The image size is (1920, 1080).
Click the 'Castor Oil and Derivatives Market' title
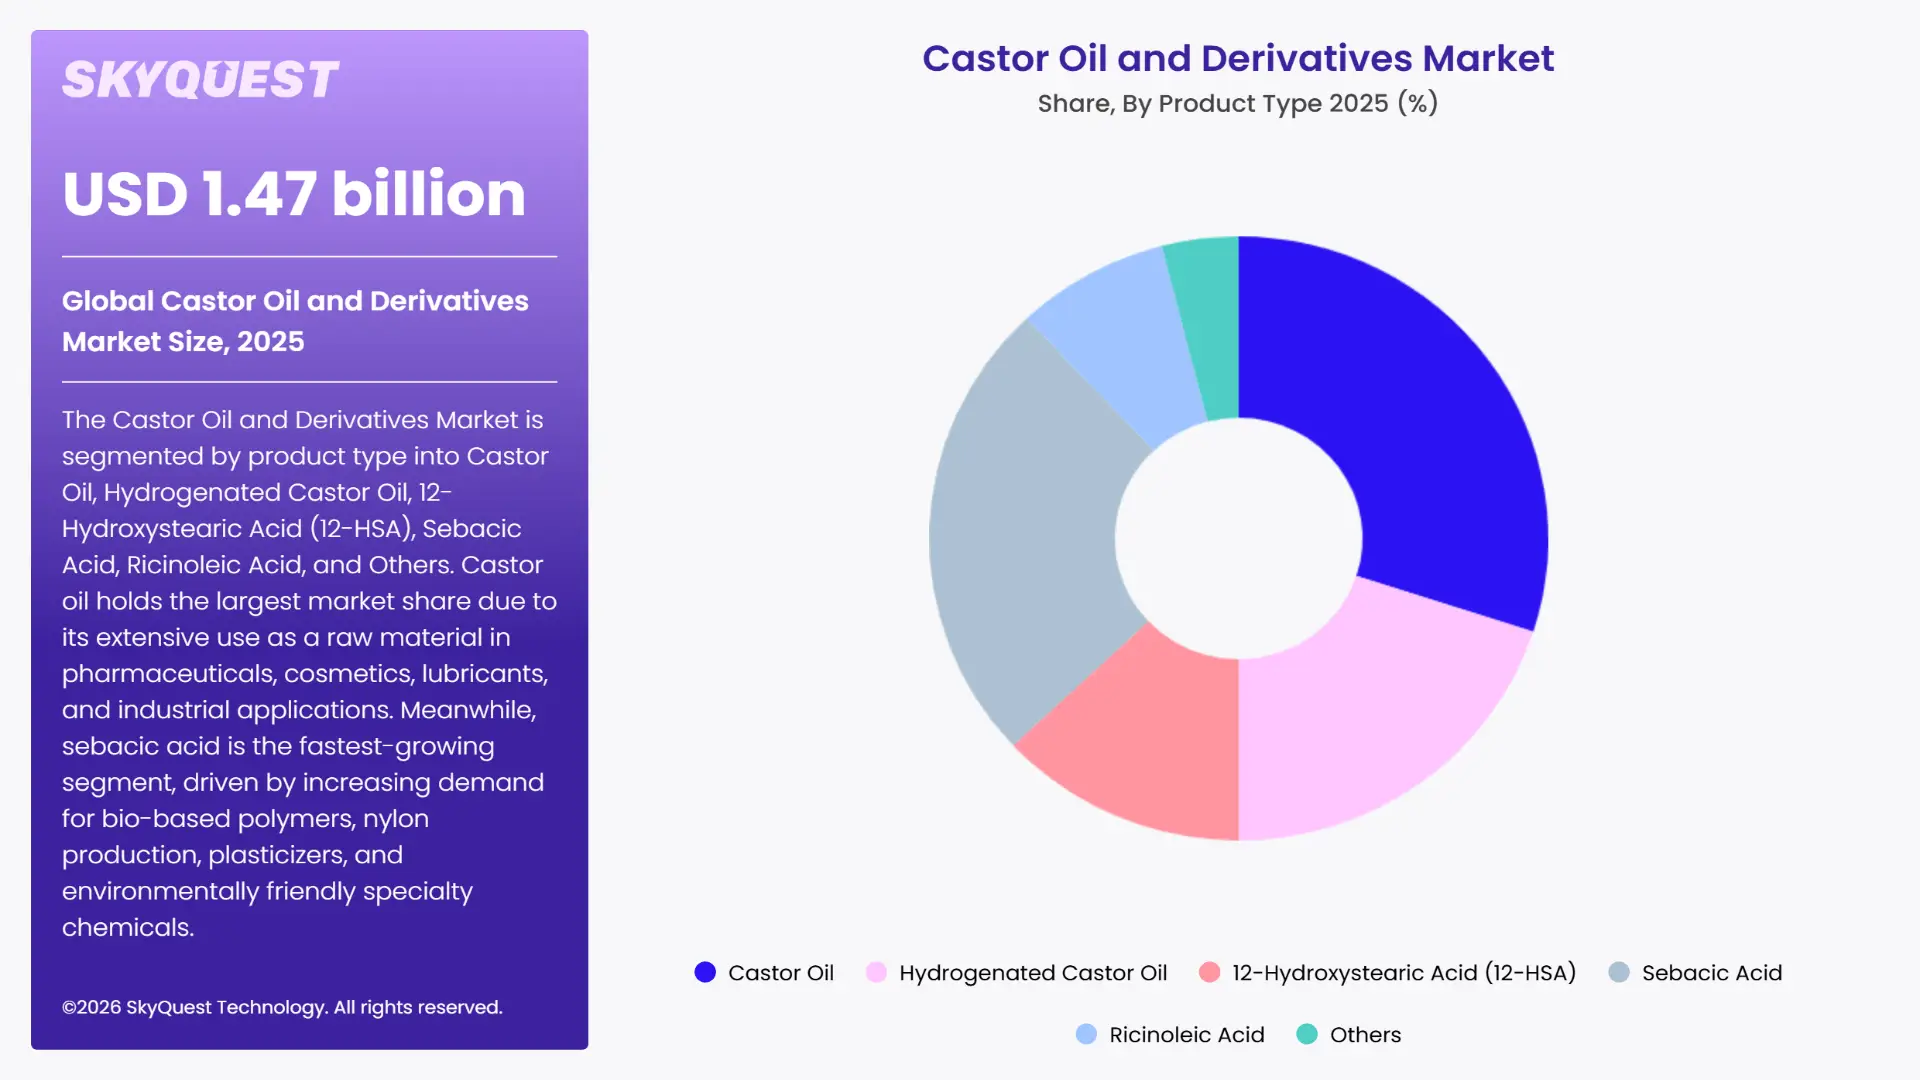coord(1238,58)
